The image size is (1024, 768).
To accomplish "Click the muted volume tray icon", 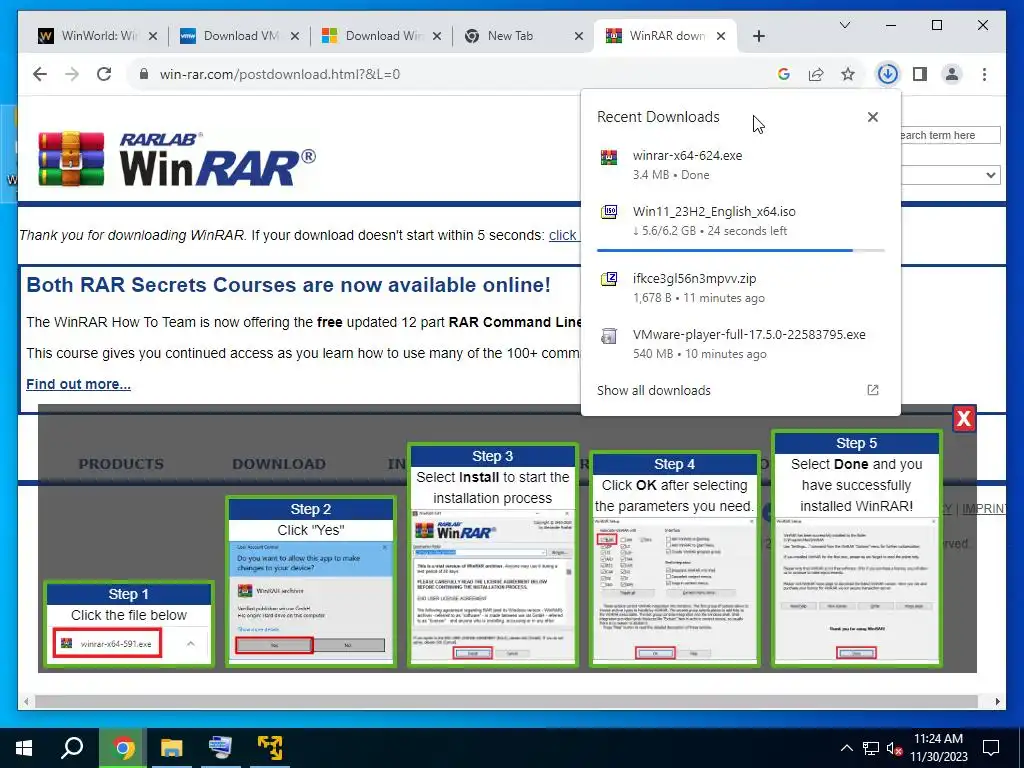I will [895, 748].
